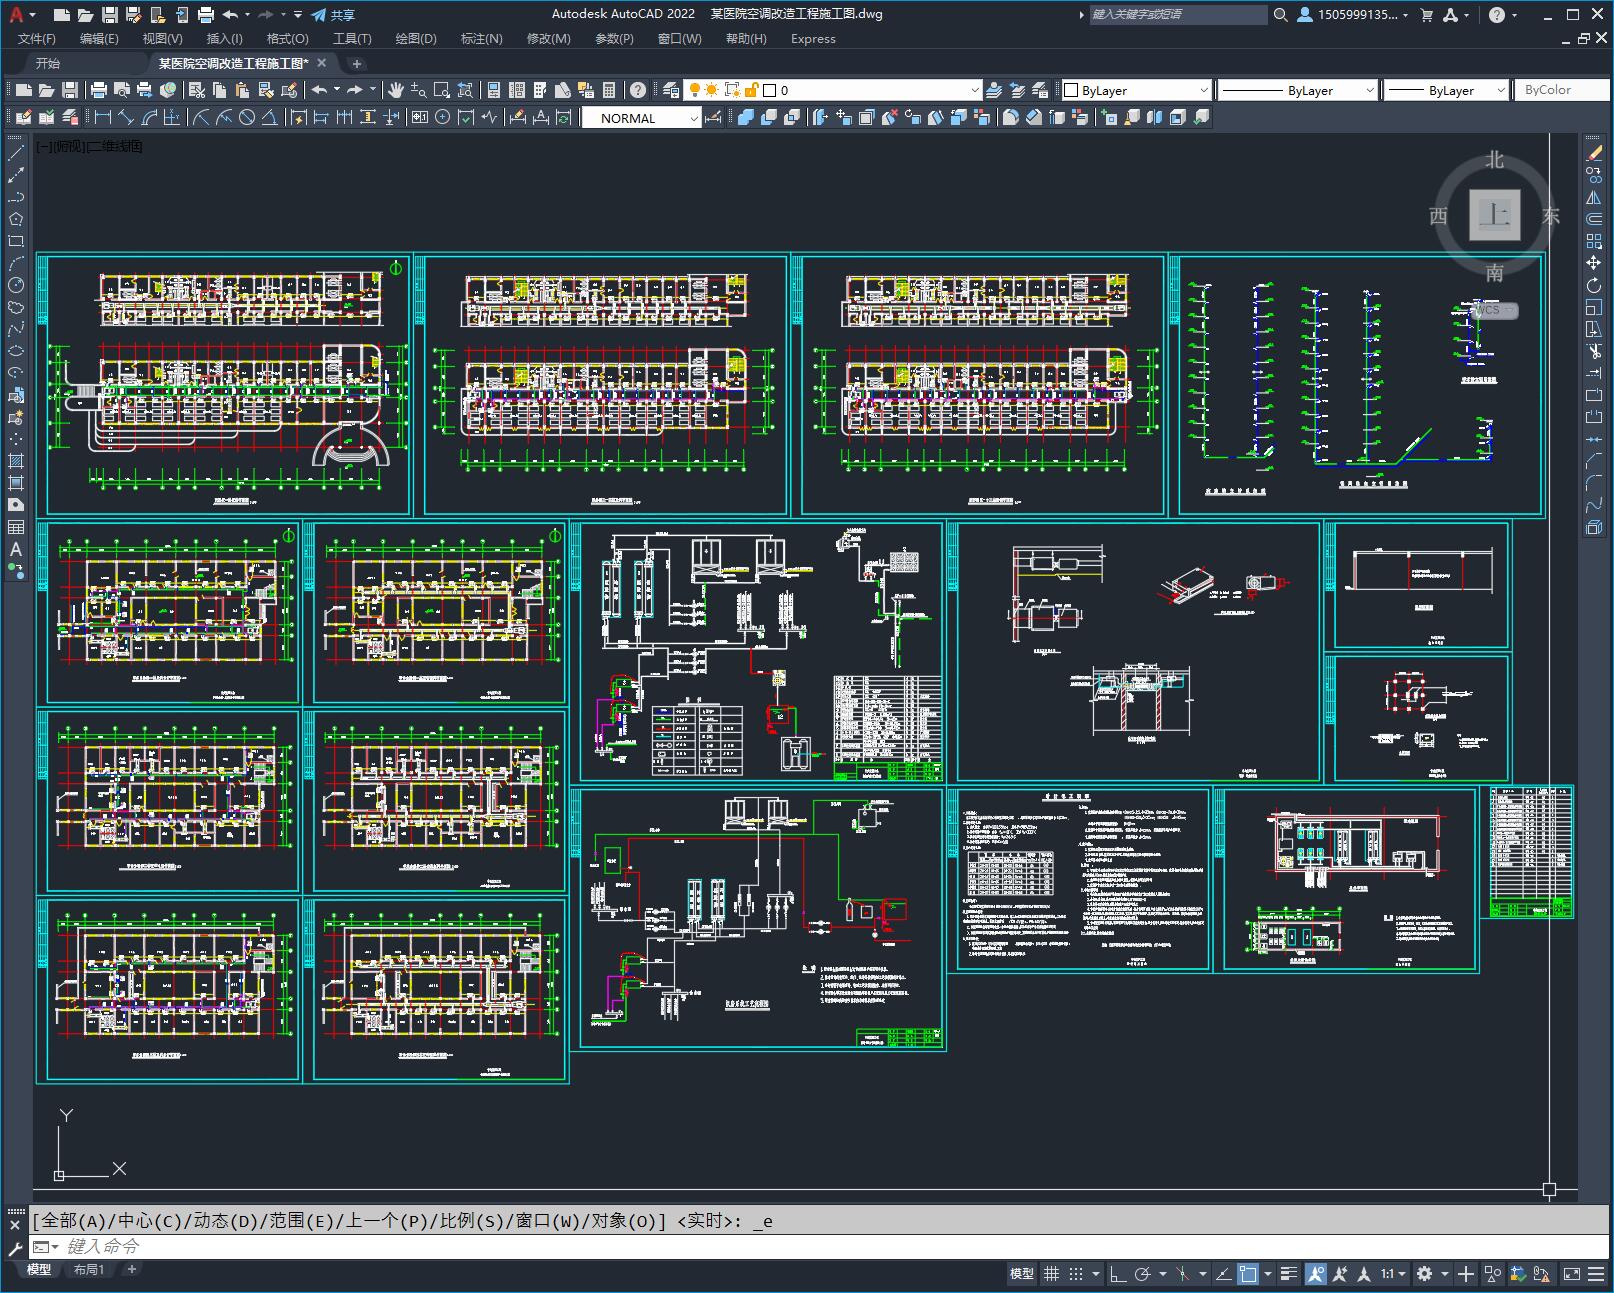Viewport: 1614px width, 1293px height.
Task: Select the Move tool in the modify toolbar
Action: 1594,263
